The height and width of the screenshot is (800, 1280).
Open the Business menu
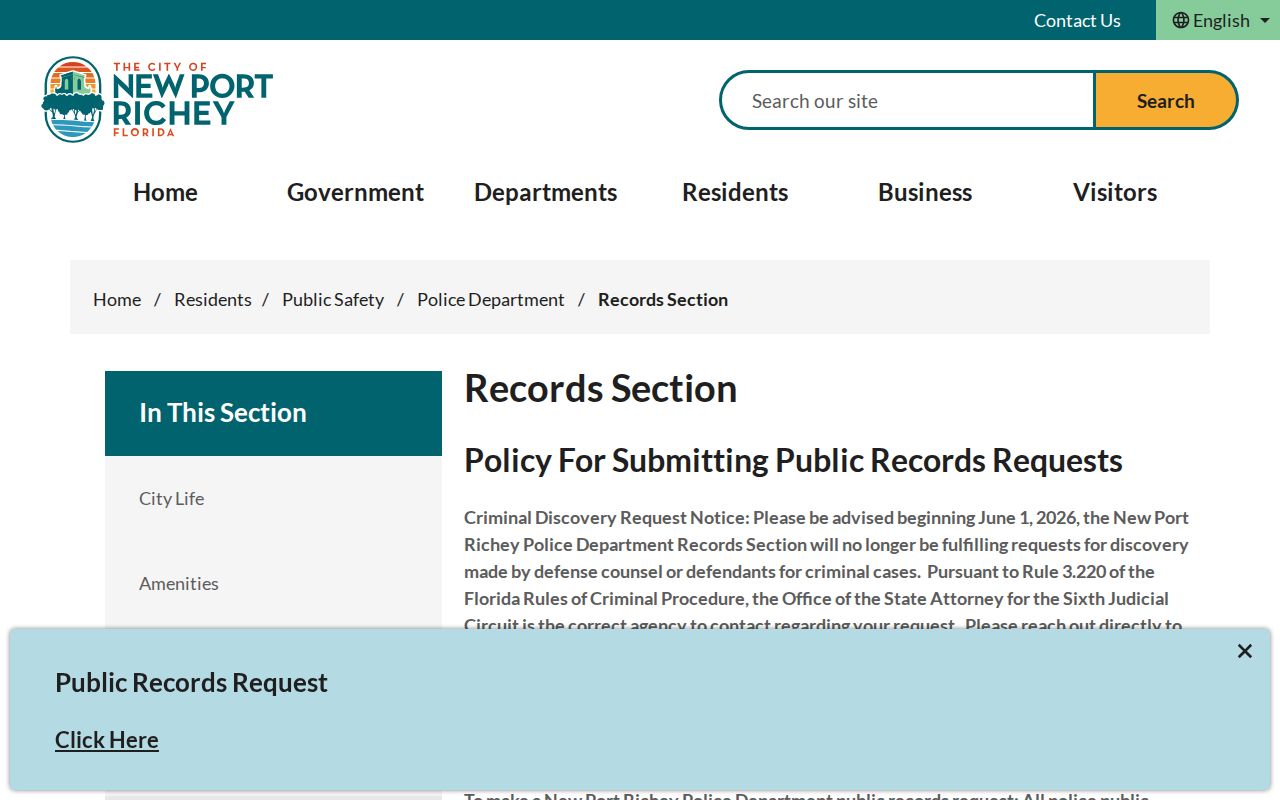click(x=925, y=192)
